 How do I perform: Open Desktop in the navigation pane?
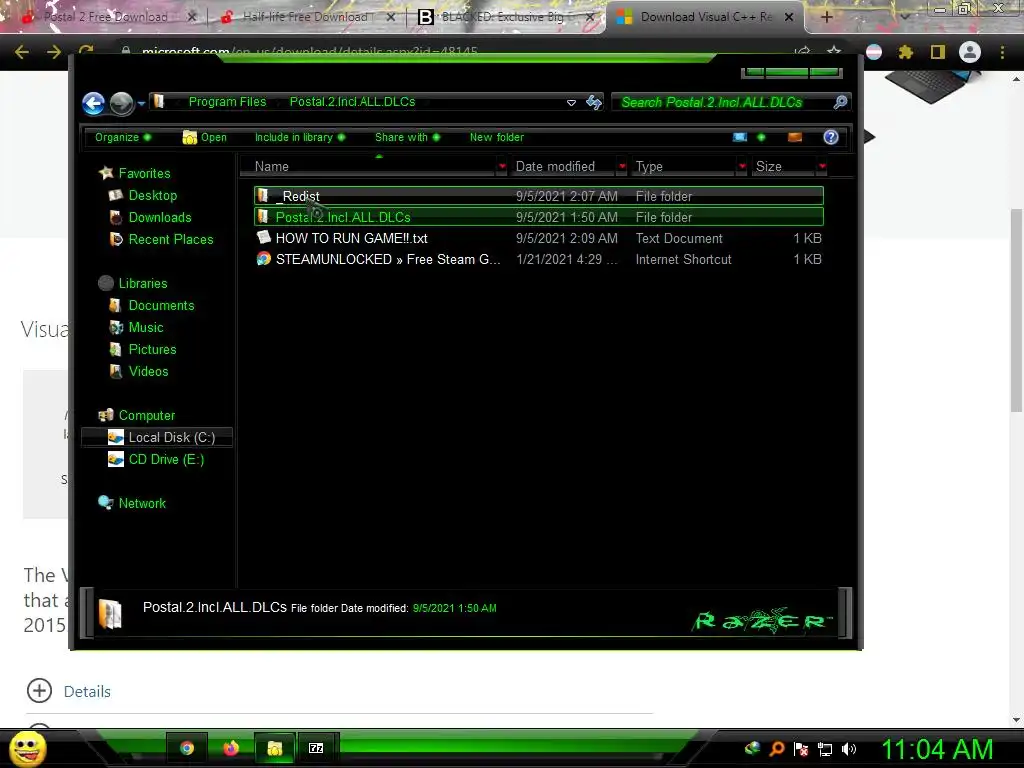tap(153, 195)
